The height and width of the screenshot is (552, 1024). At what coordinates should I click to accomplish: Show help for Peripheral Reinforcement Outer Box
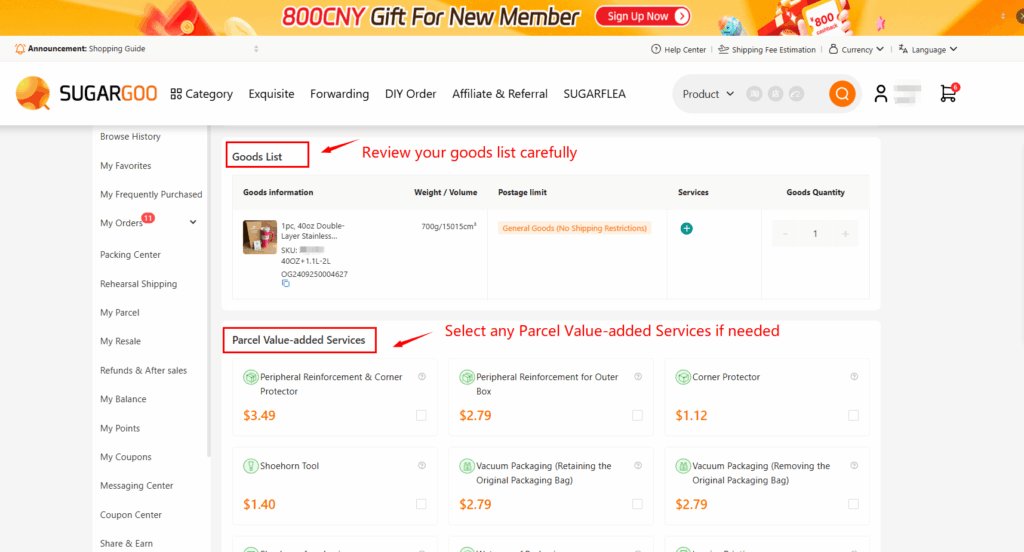[x=638, y=377]
